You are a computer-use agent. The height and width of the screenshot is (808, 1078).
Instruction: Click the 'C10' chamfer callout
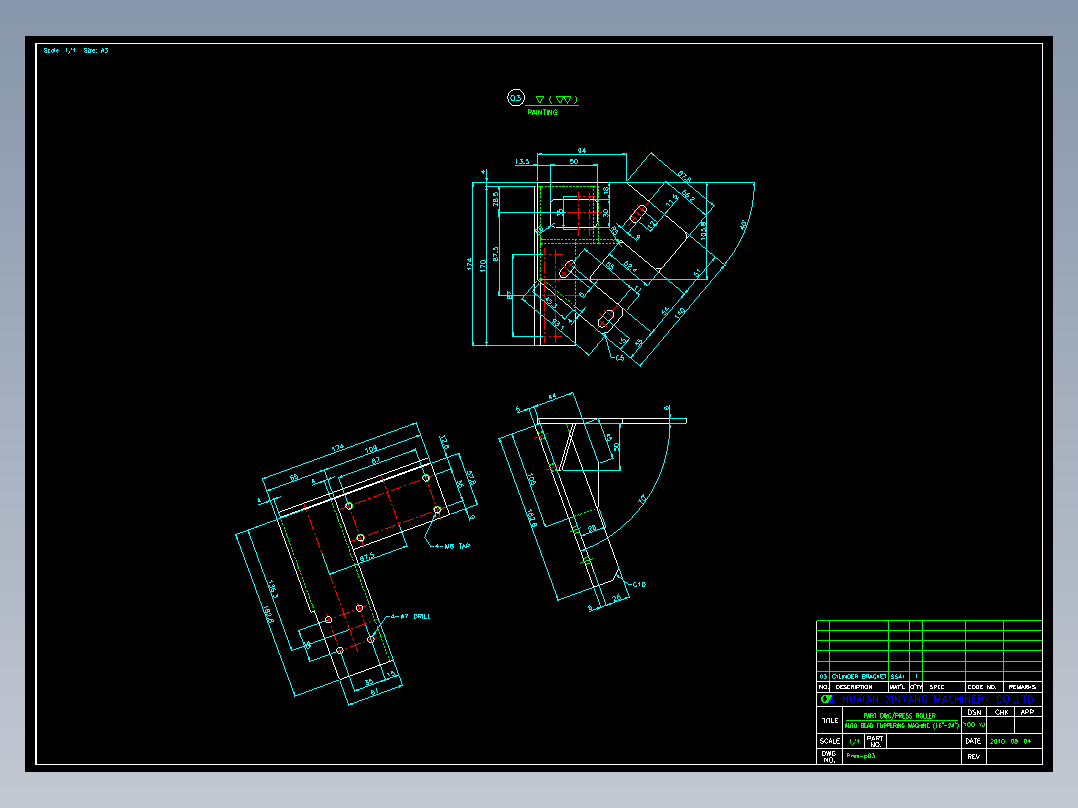(639, 585)
